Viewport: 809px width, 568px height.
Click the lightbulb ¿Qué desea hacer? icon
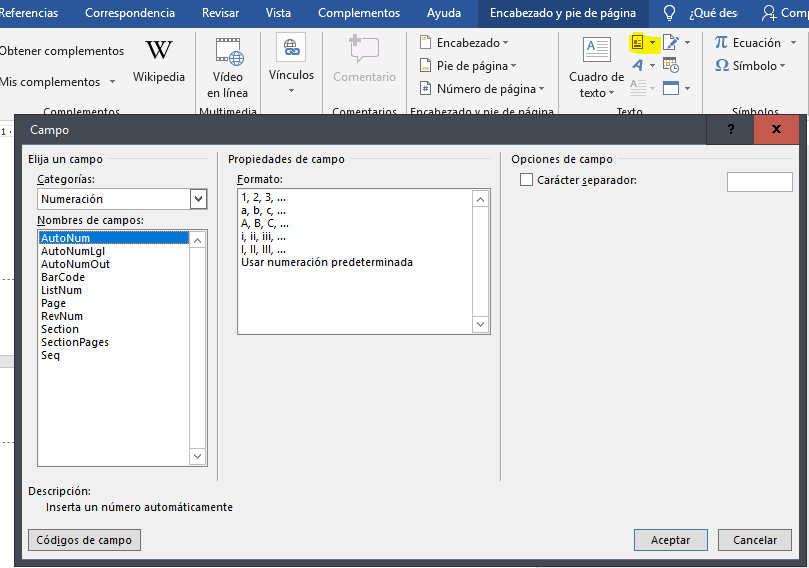click(x=669, y=13)
